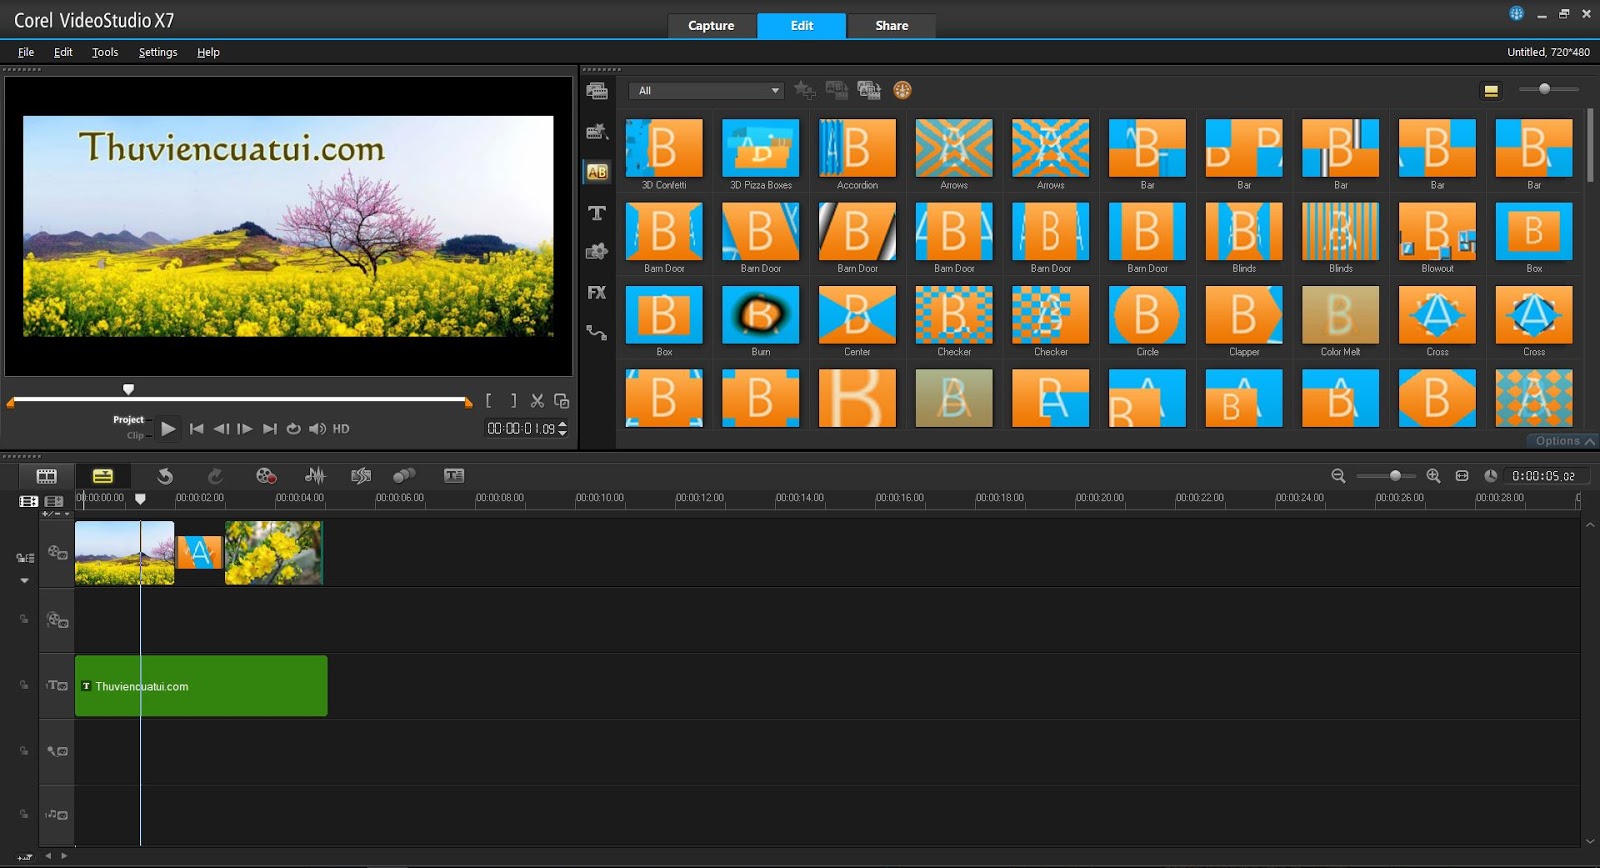Click the orange get more content icon
Image resolution: width=1600 pixels, height=868 pixels.
pos(902,90)
